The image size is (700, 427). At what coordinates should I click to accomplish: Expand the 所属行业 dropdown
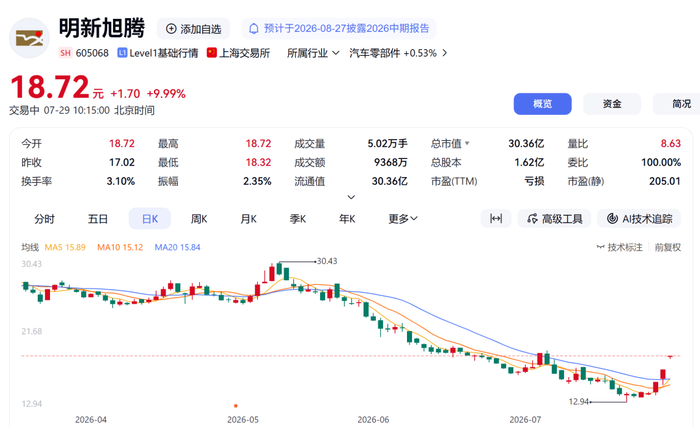click(313, 53)
